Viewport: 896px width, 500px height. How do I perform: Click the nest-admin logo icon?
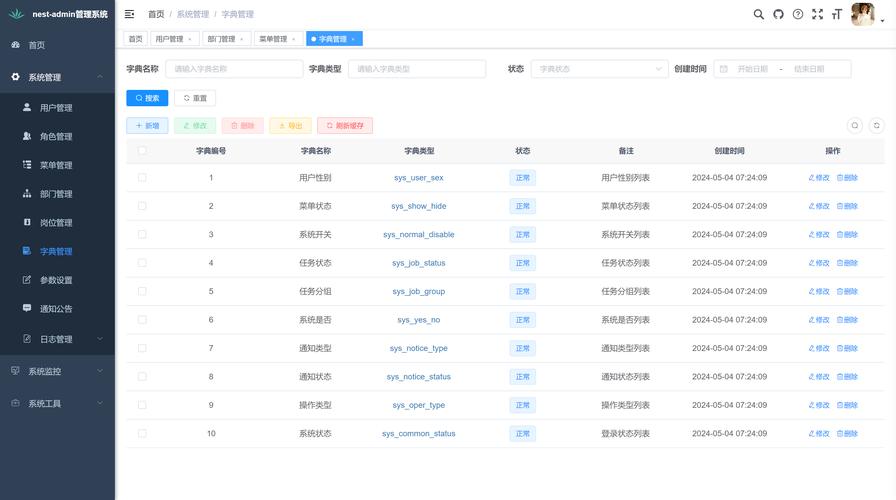[16, 14]
